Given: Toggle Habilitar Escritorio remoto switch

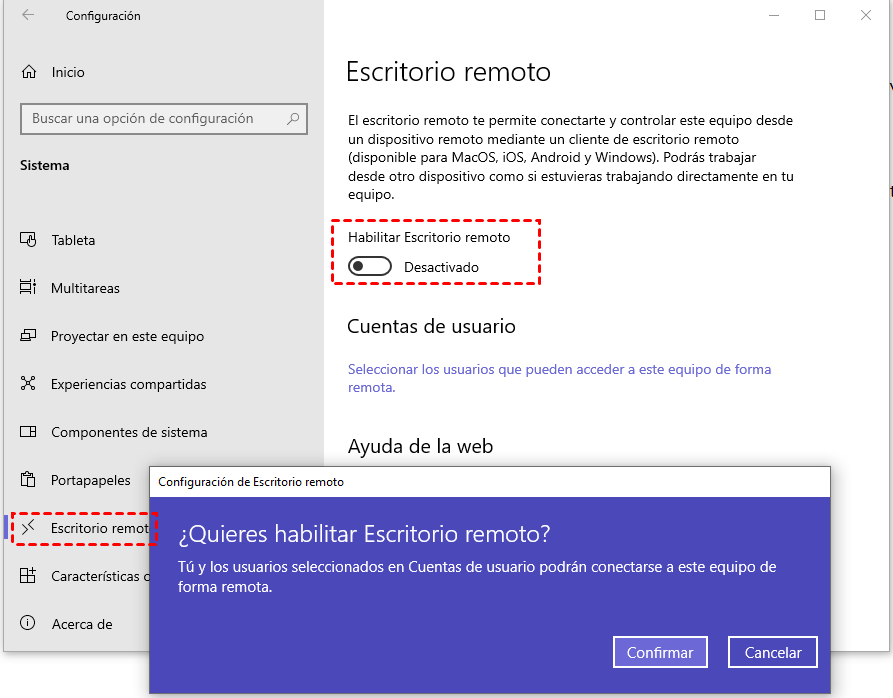Looking at the screenshot, I should [x=370, y=266].
